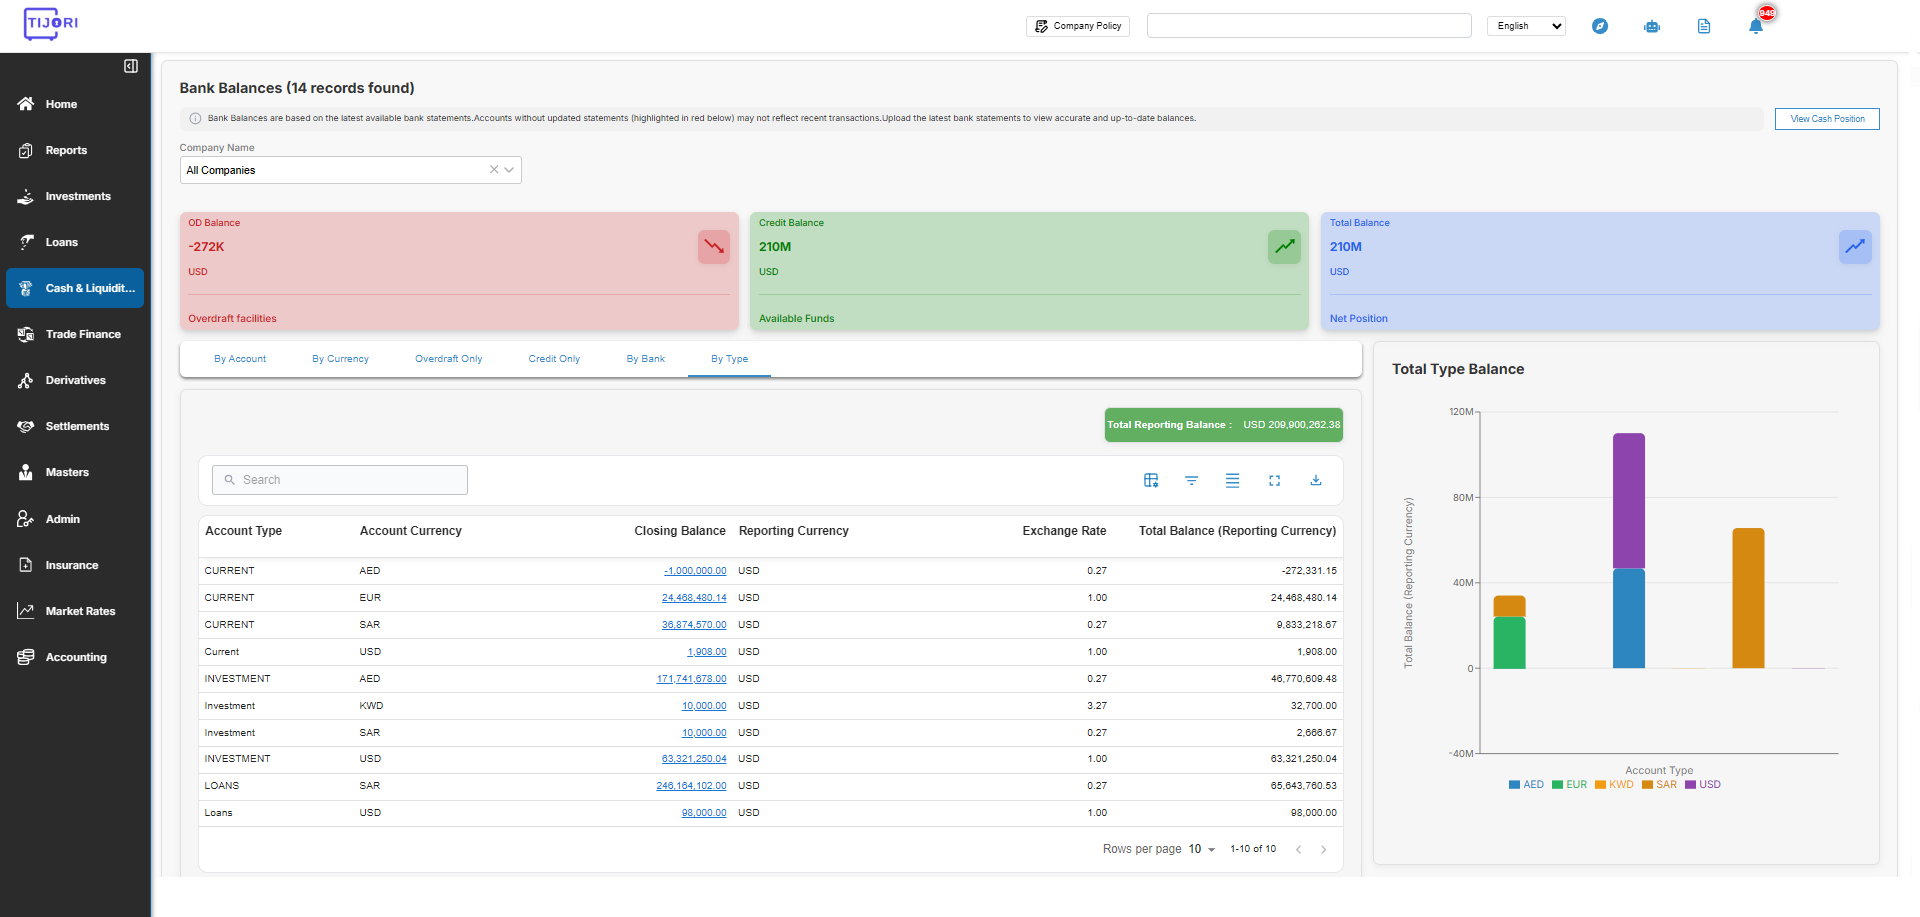
Task: Open Derivatives in the sidebar
Action: coord(75,380)
